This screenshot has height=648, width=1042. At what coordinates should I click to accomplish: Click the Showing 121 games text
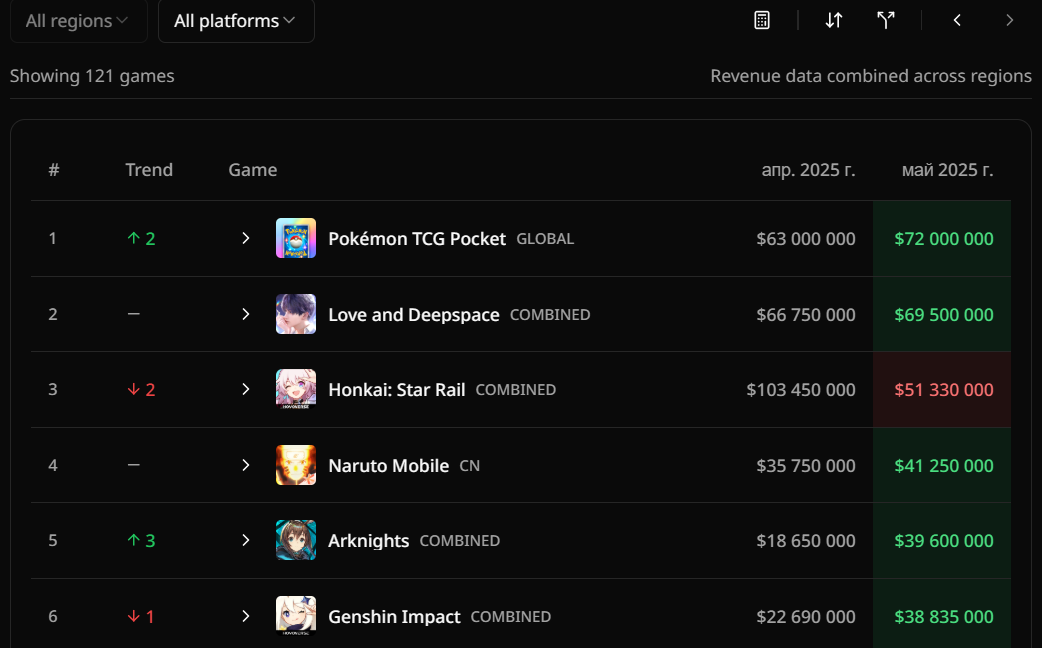click(x=92, y=76)
